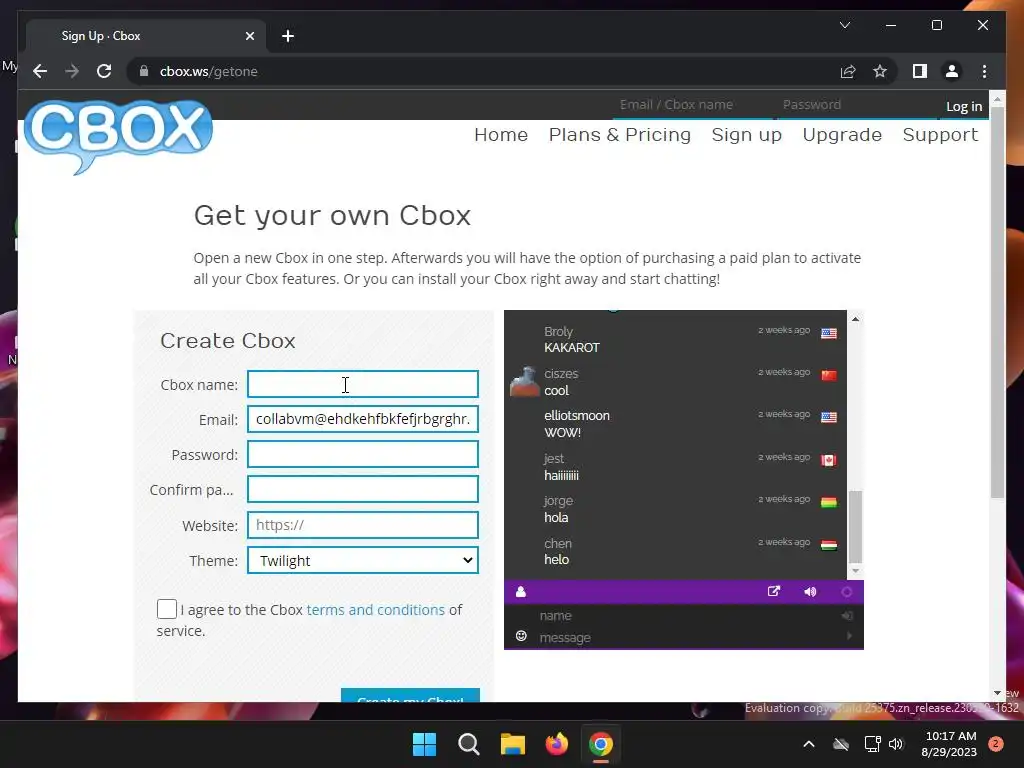Open the terms and conditions link

[376, 610]
